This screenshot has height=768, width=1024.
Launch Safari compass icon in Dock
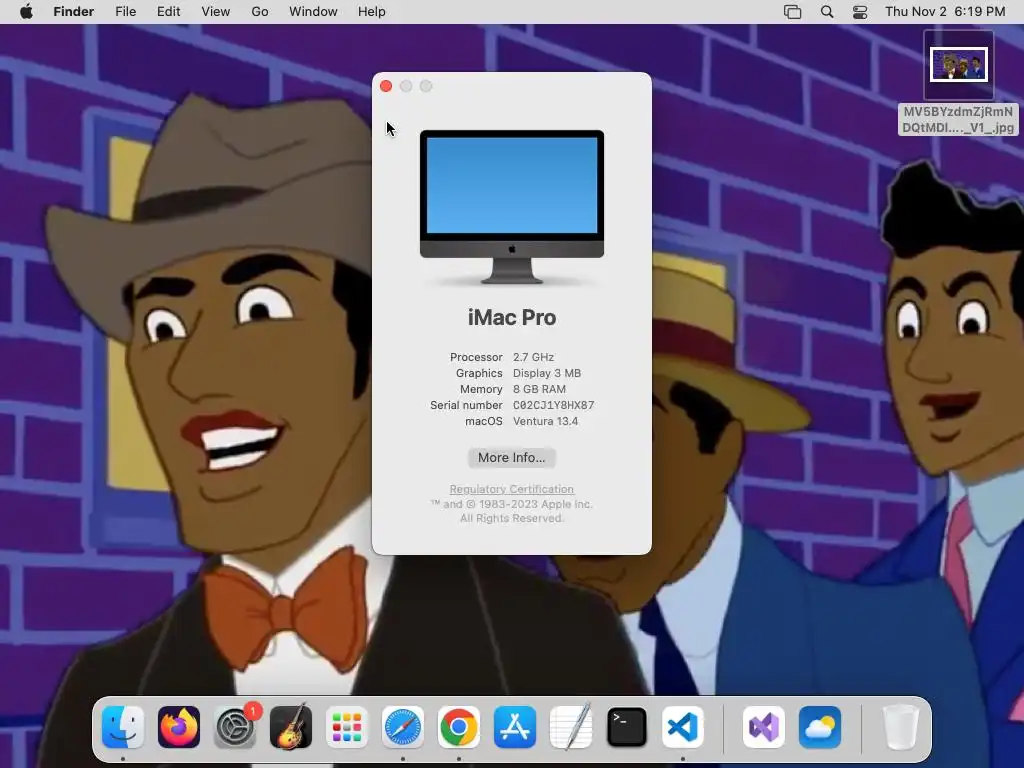click(x=403, y=727)
